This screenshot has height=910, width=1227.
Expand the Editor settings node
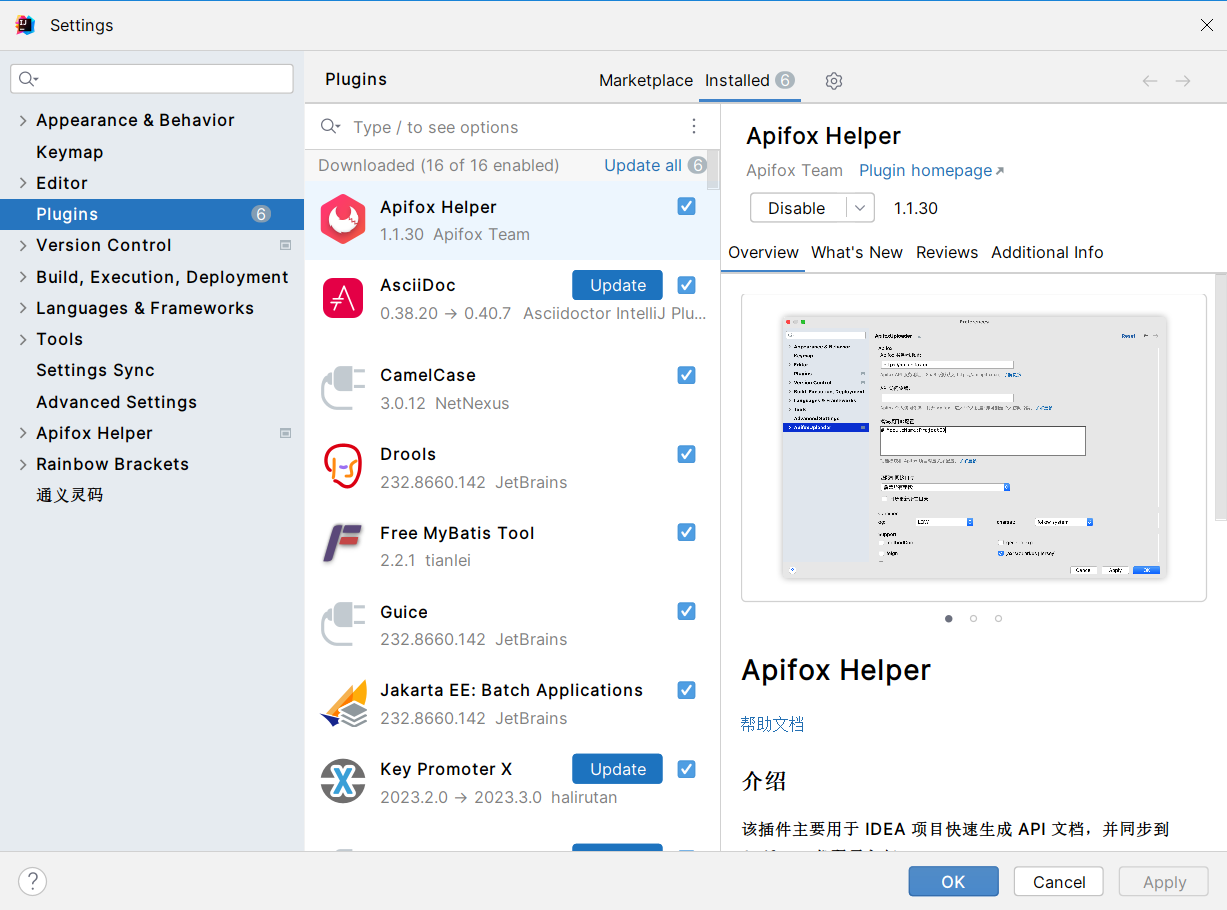[23, 183]
